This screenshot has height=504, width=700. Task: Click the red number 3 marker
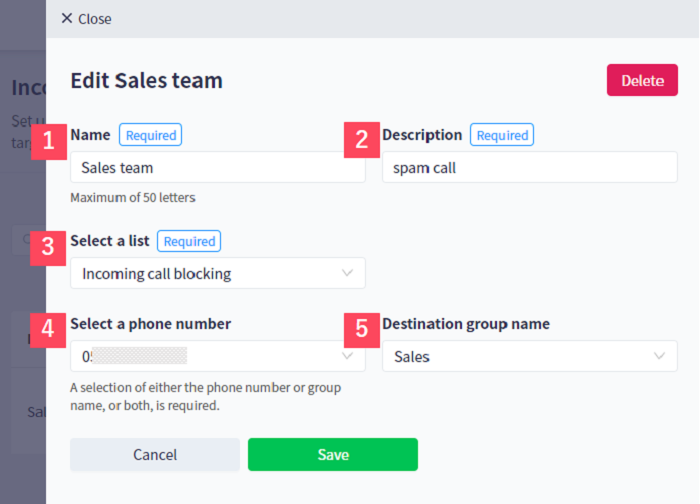point(48,247)
